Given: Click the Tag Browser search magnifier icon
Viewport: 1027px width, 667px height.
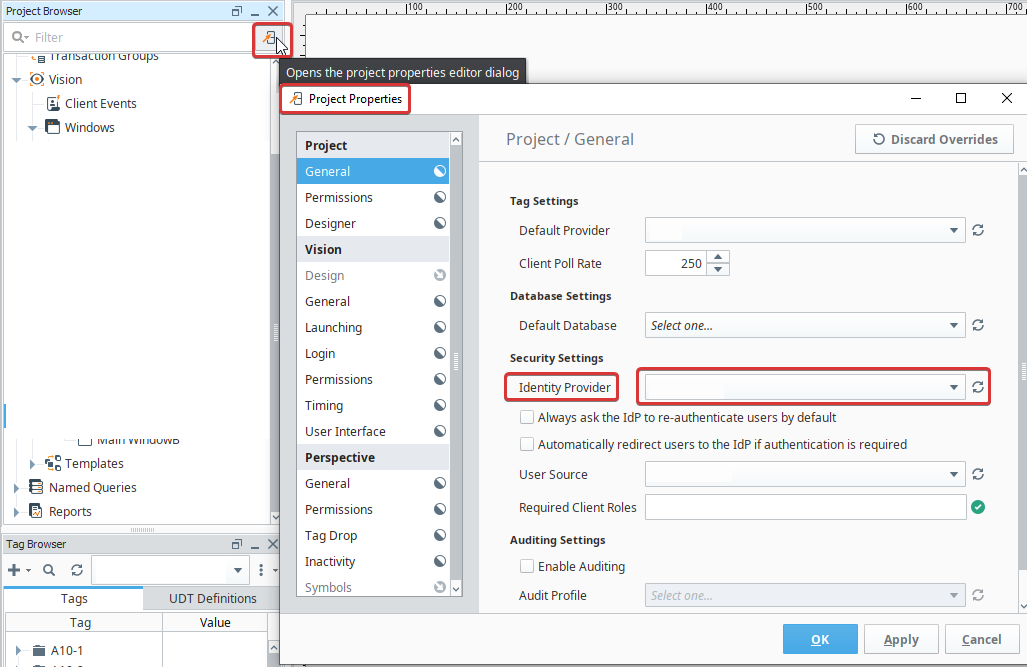Looking at the screenshot, I should [x=49, y=570].
